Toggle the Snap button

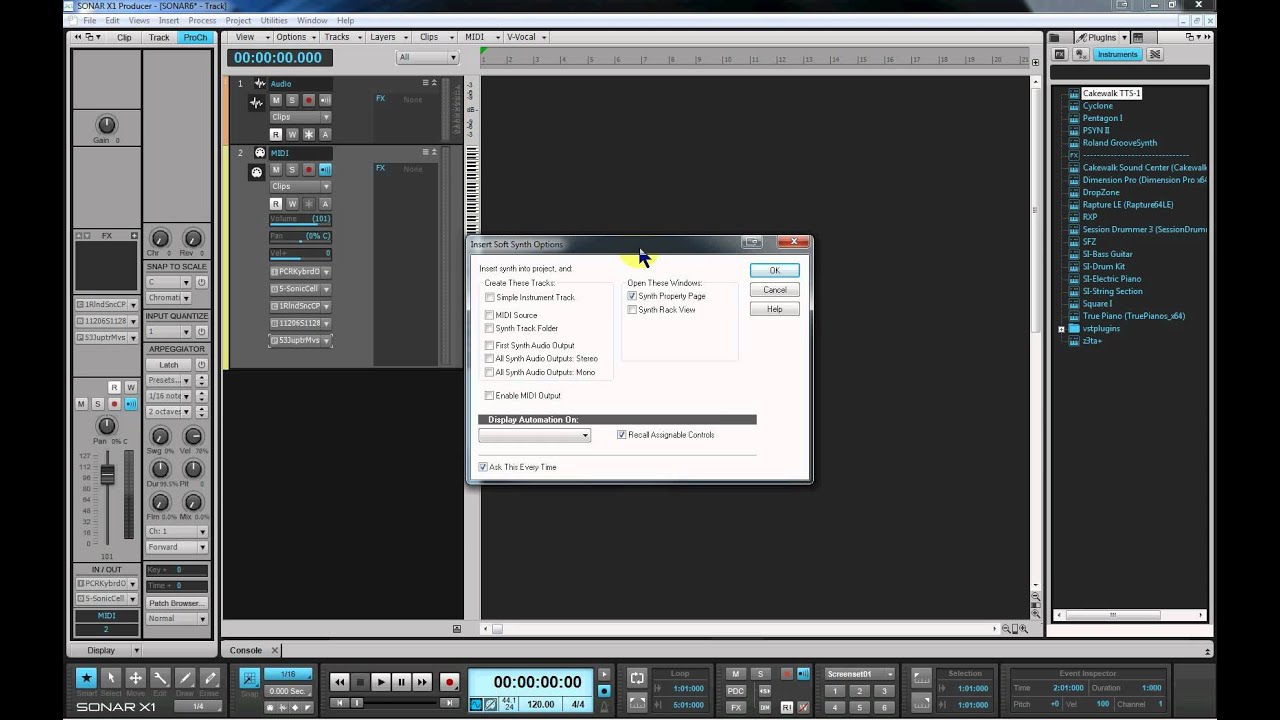click(250, 678)
